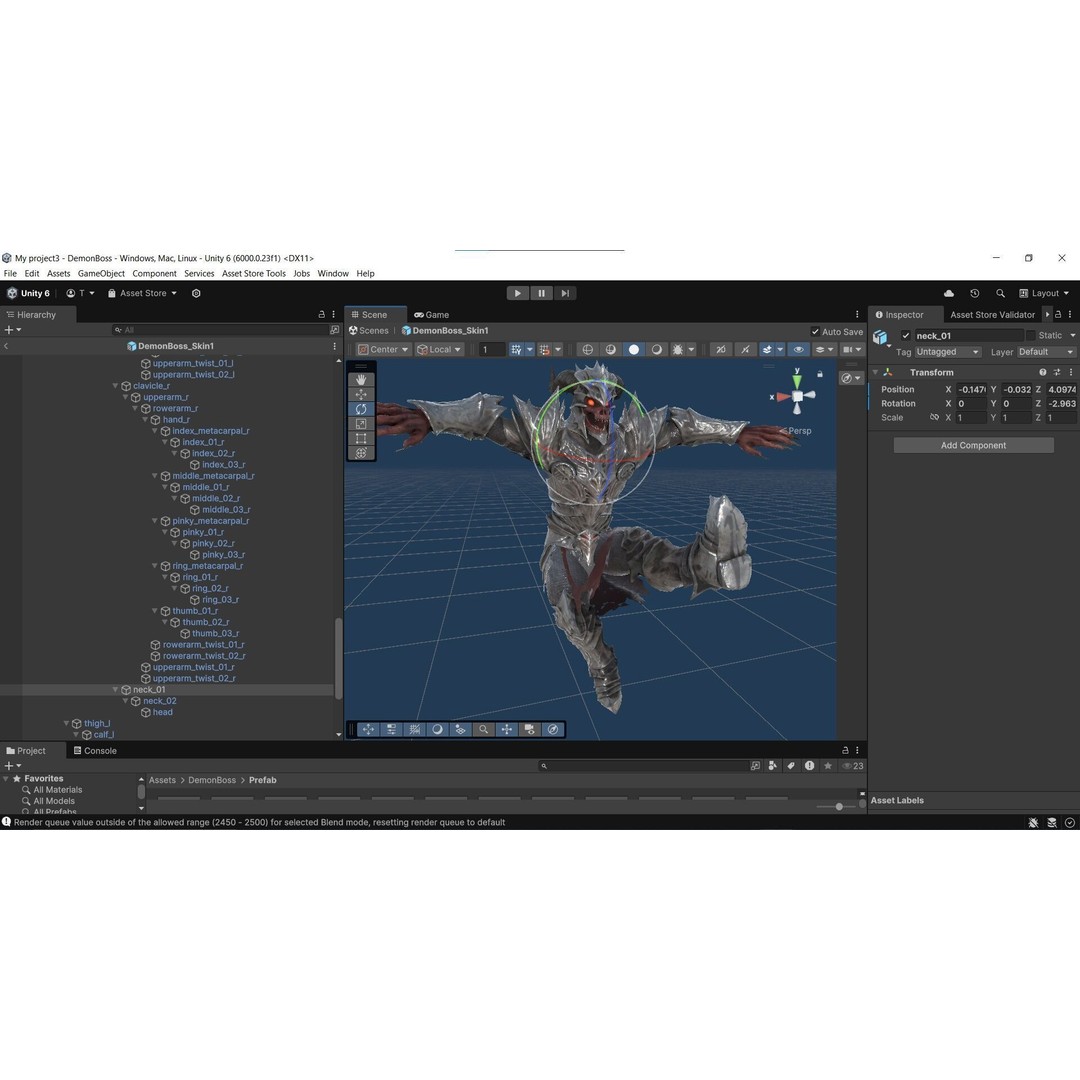
Task: Toggle hidden packages visibility count
Action: pyautogui.click(x=853, y=766)
